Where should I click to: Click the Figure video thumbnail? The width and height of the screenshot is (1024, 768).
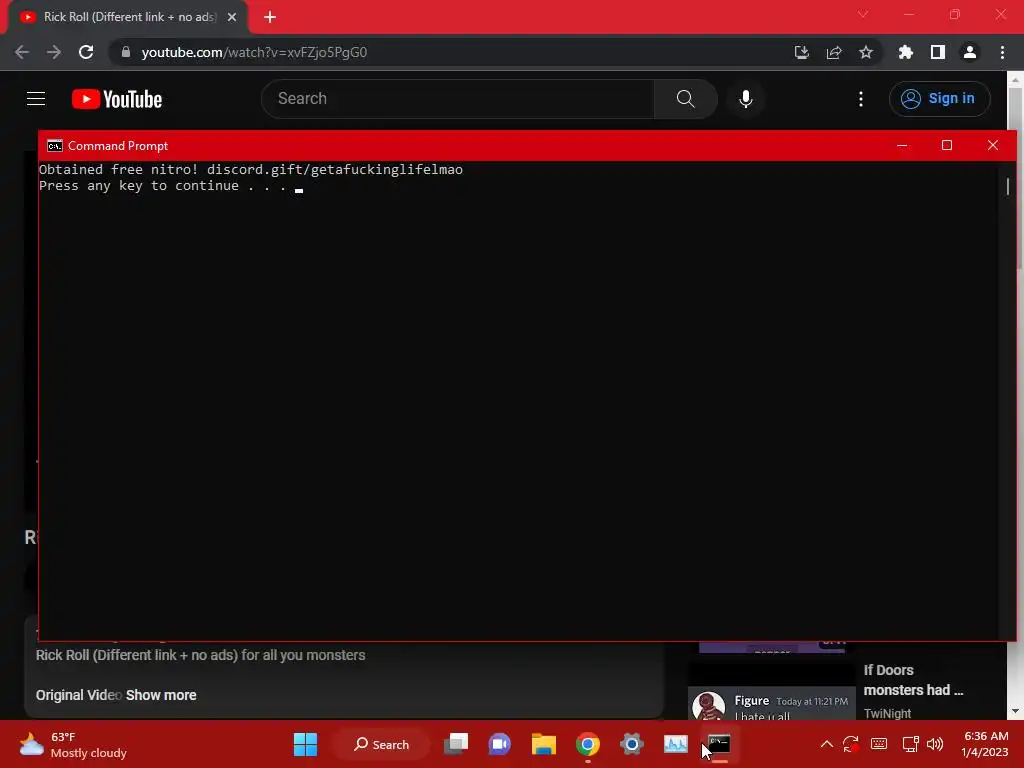(771, 693)
